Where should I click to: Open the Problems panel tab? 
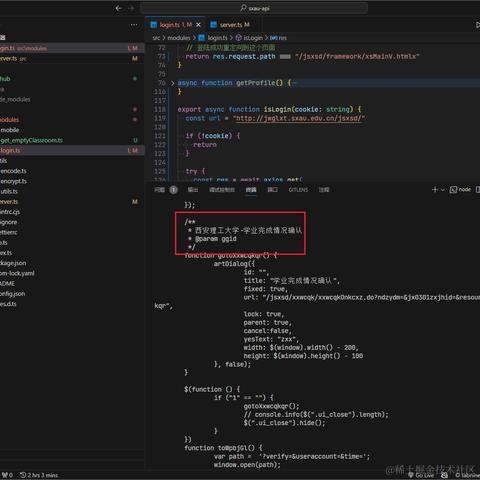pyautogui.click(x=159, y=190)
